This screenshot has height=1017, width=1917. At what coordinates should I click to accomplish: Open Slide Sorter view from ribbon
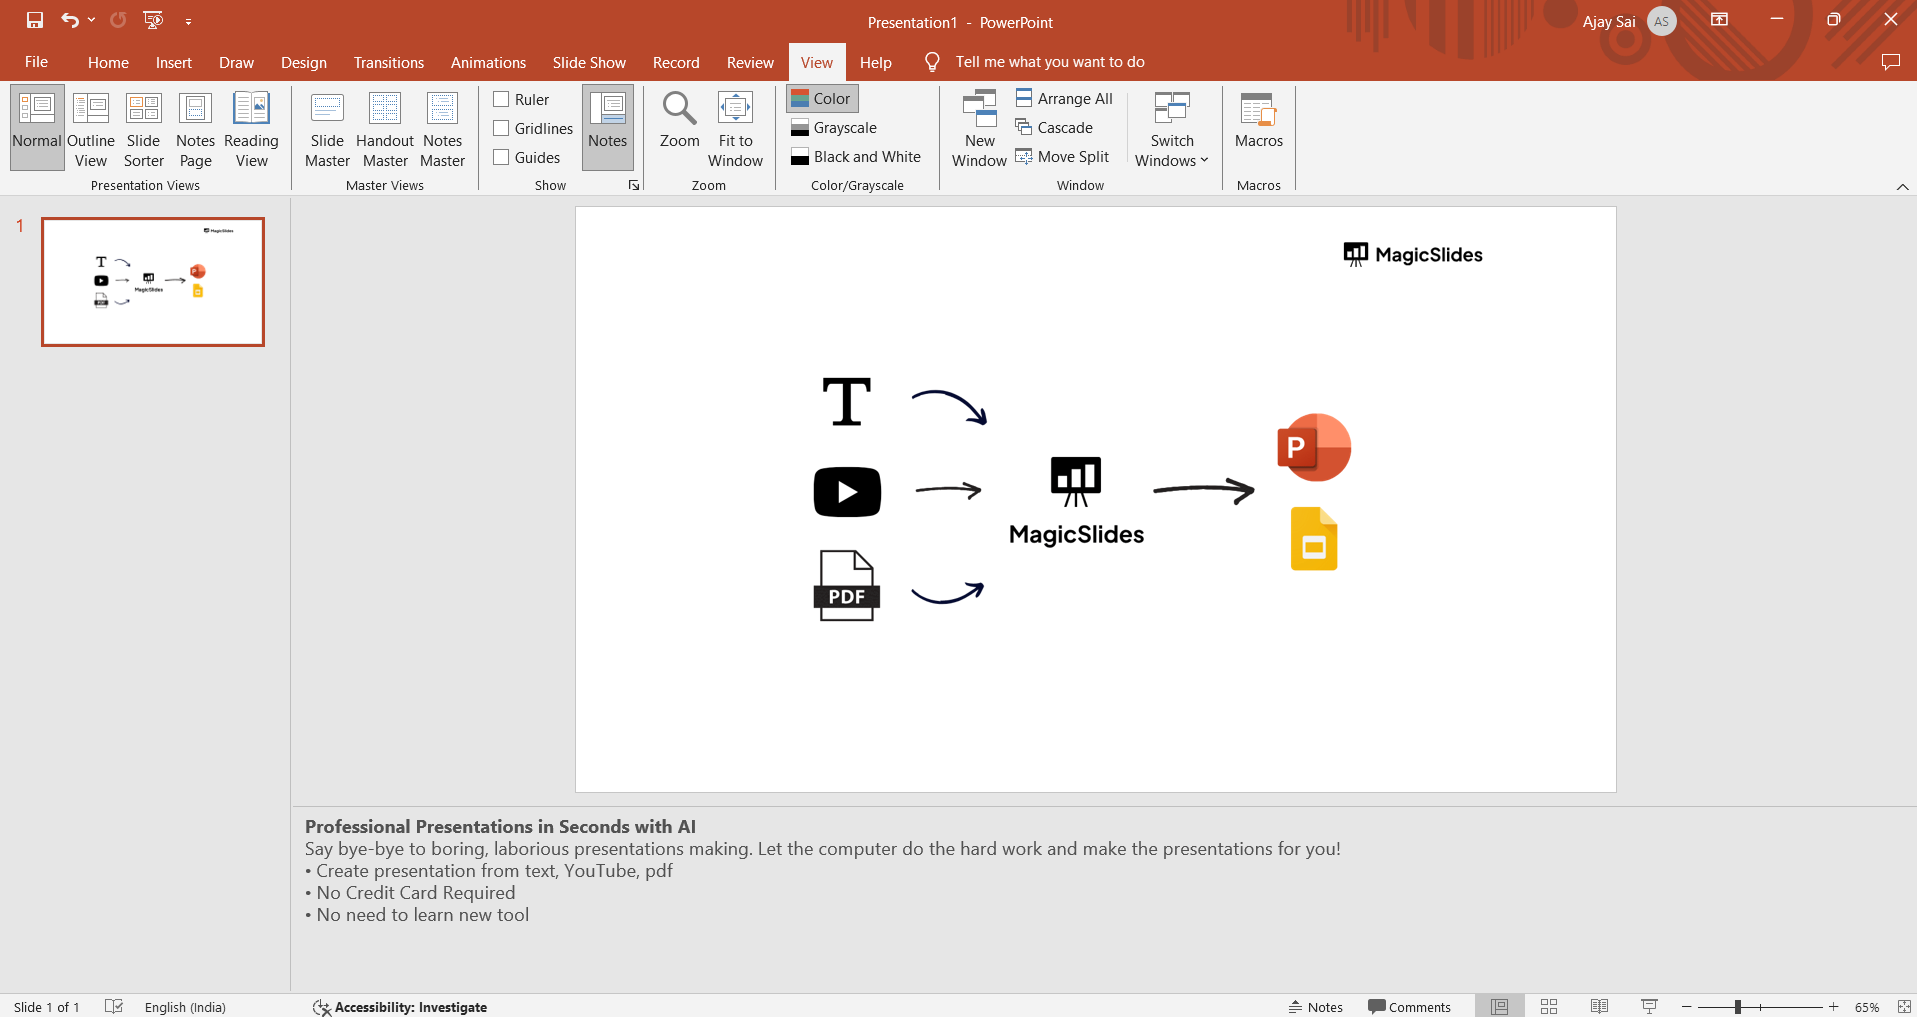click(x=143, y=130)
